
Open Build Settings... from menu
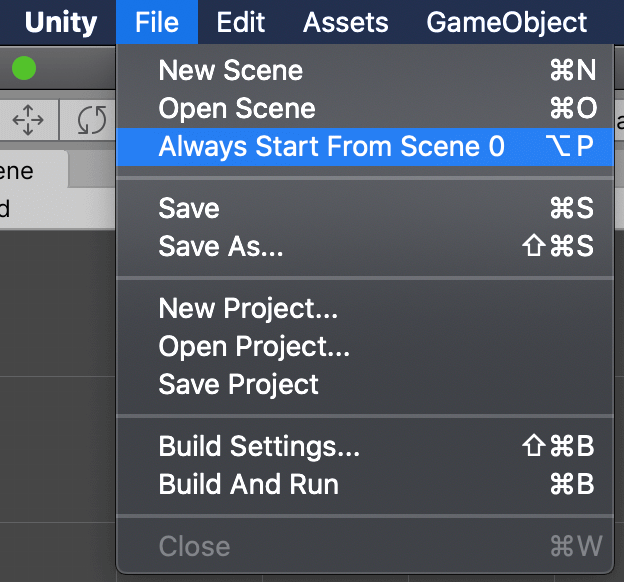(x=365, y=446)
